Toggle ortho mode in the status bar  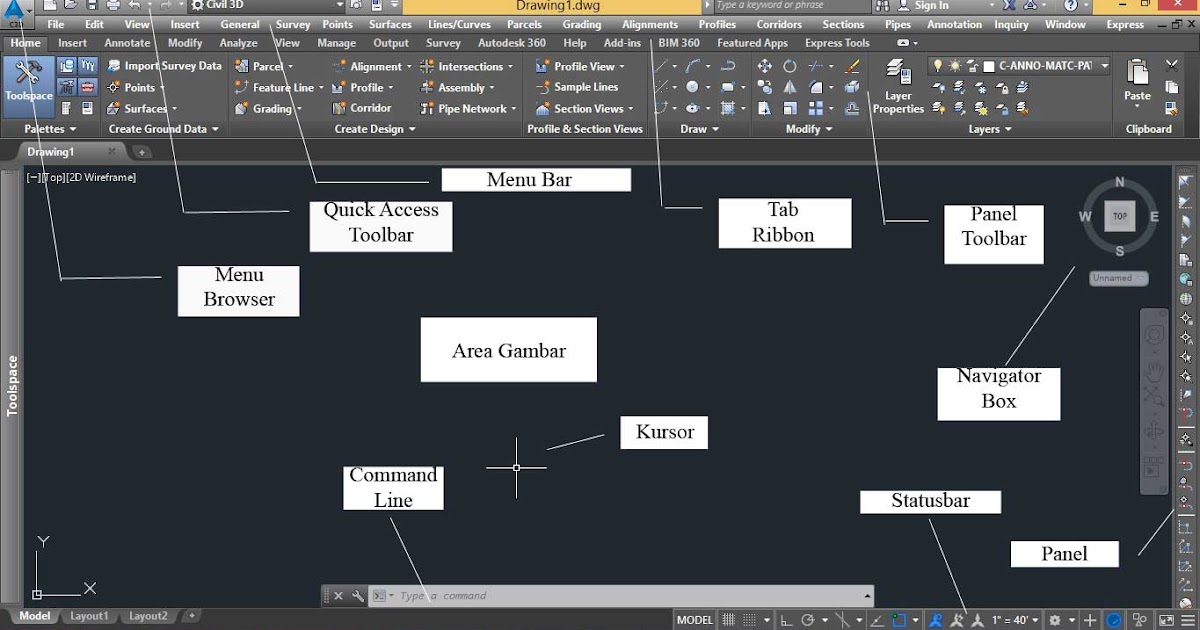click(786, 620)
